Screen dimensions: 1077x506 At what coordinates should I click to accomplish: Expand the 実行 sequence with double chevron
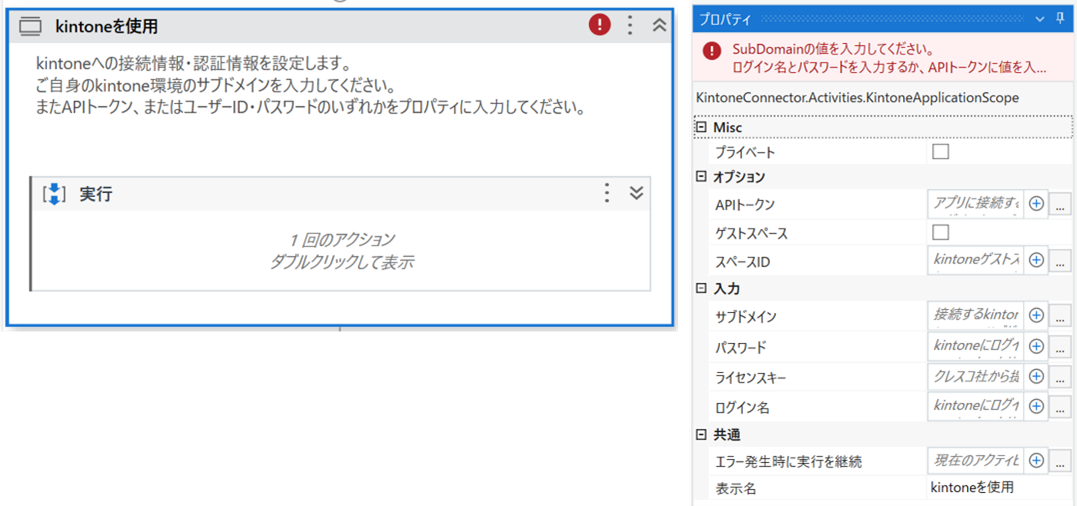637,193
